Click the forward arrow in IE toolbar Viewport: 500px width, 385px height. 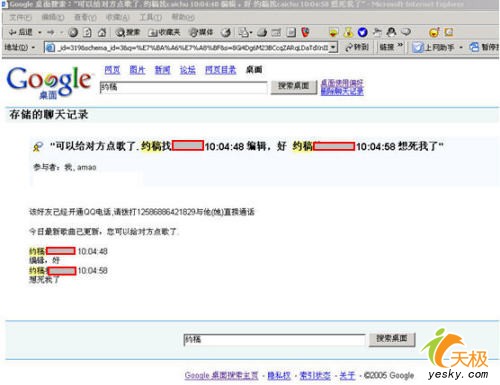tap(51, 32)
